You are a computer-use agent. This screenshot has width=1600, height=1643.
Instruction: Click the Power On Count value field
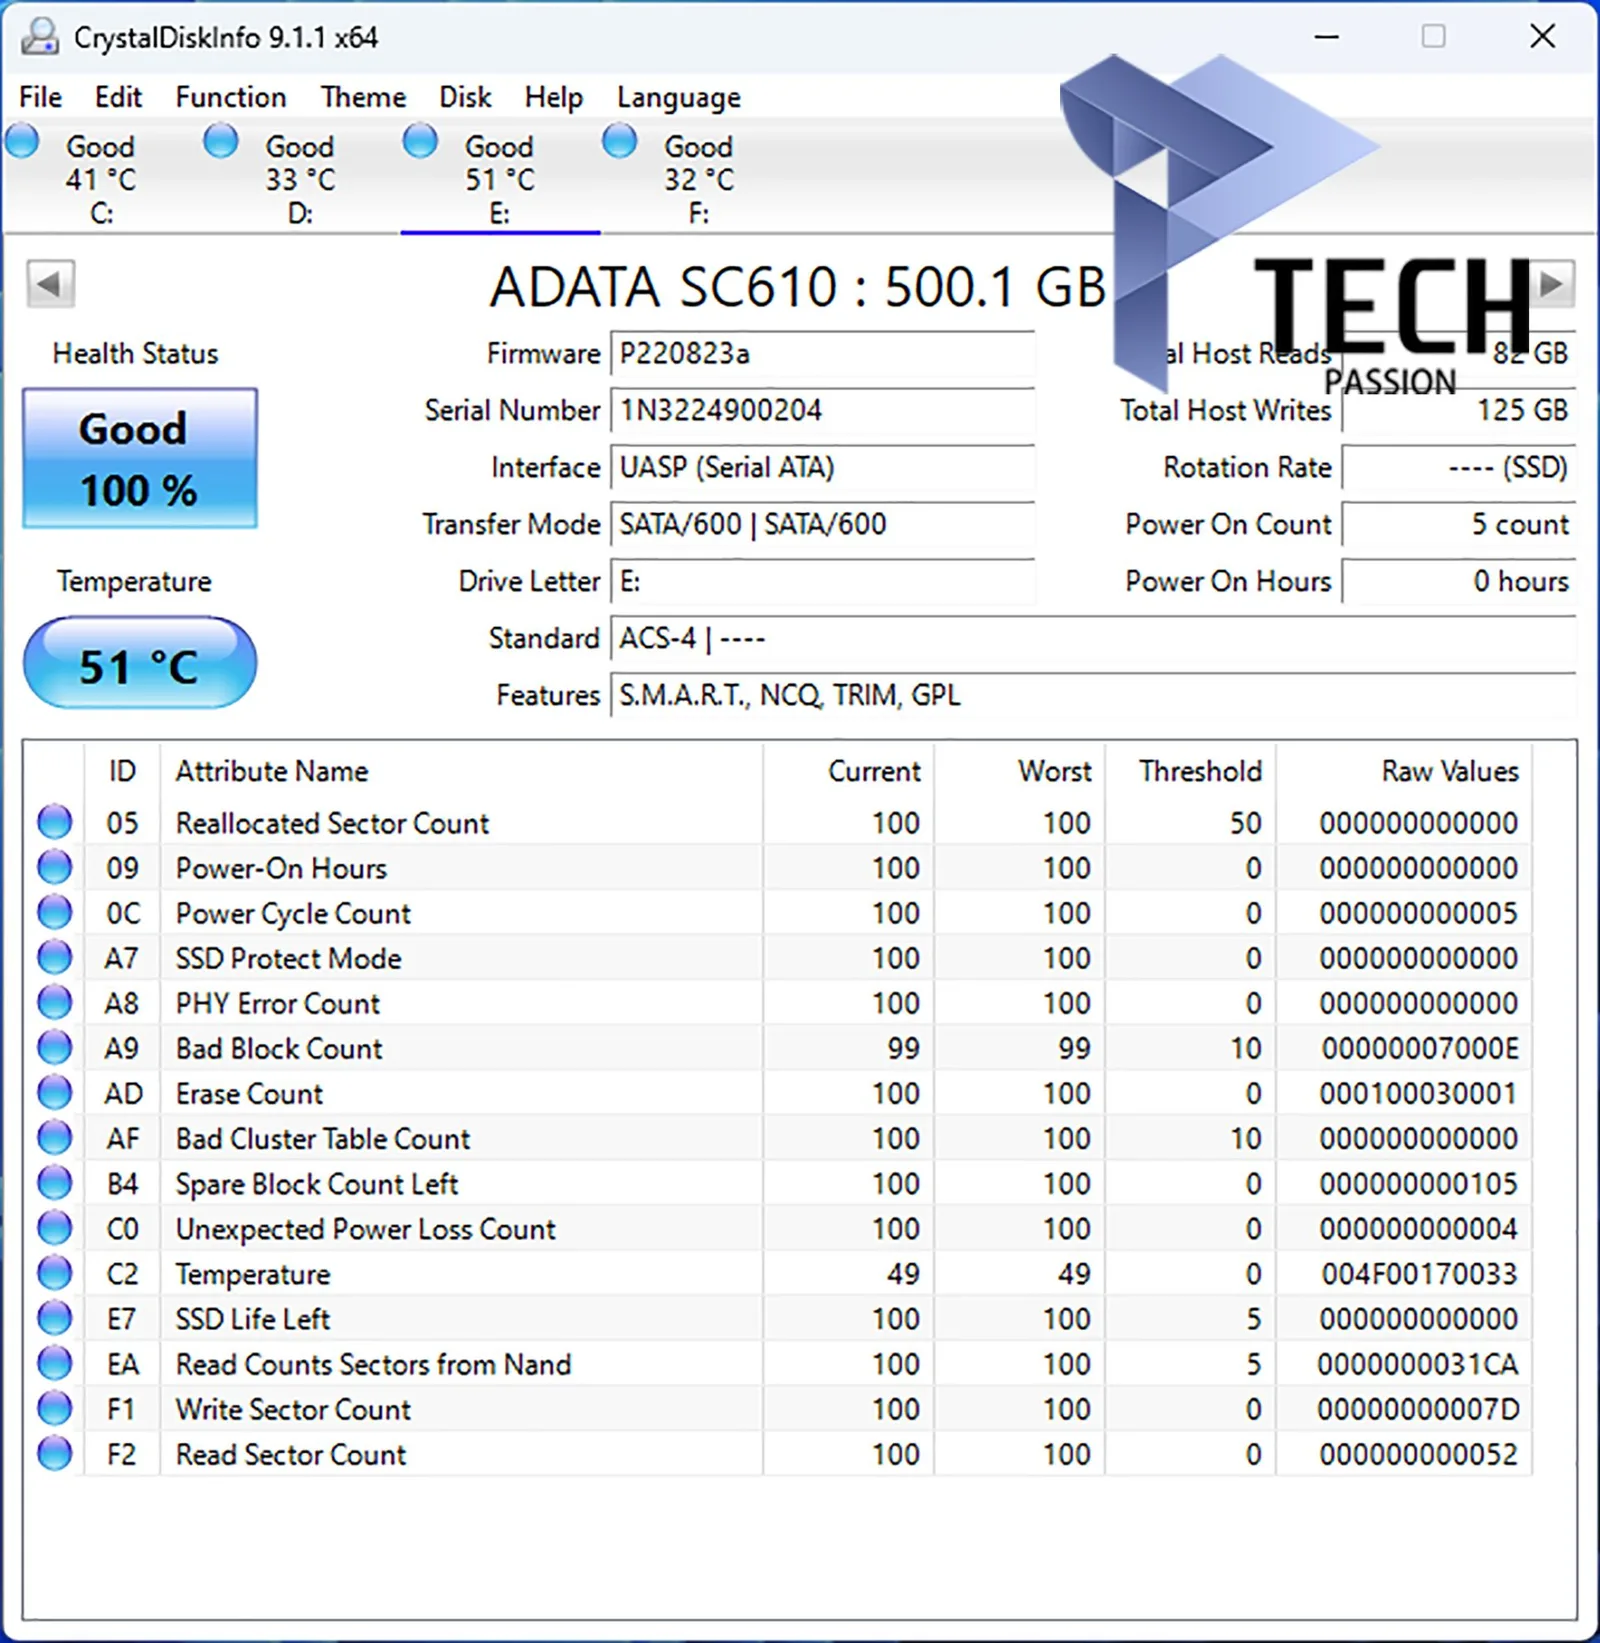coord(1459,525)
